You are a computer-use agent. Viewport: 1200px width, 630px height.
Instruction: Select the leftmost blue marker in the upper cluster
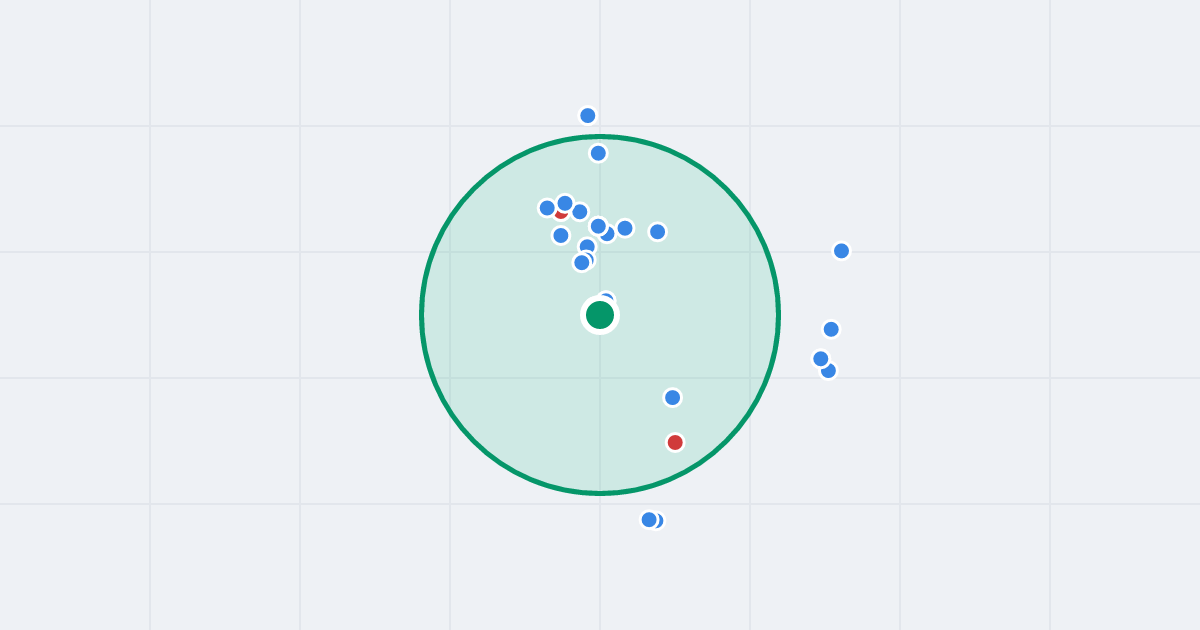click(547, 208)
